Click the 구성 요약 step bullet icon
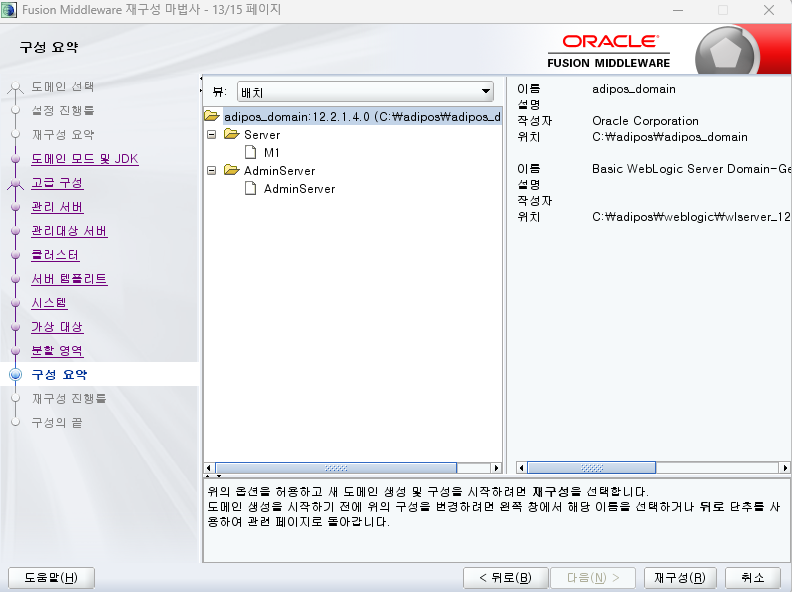The height and width of the screenshot is (592, 792). click(x=16, y=374)
